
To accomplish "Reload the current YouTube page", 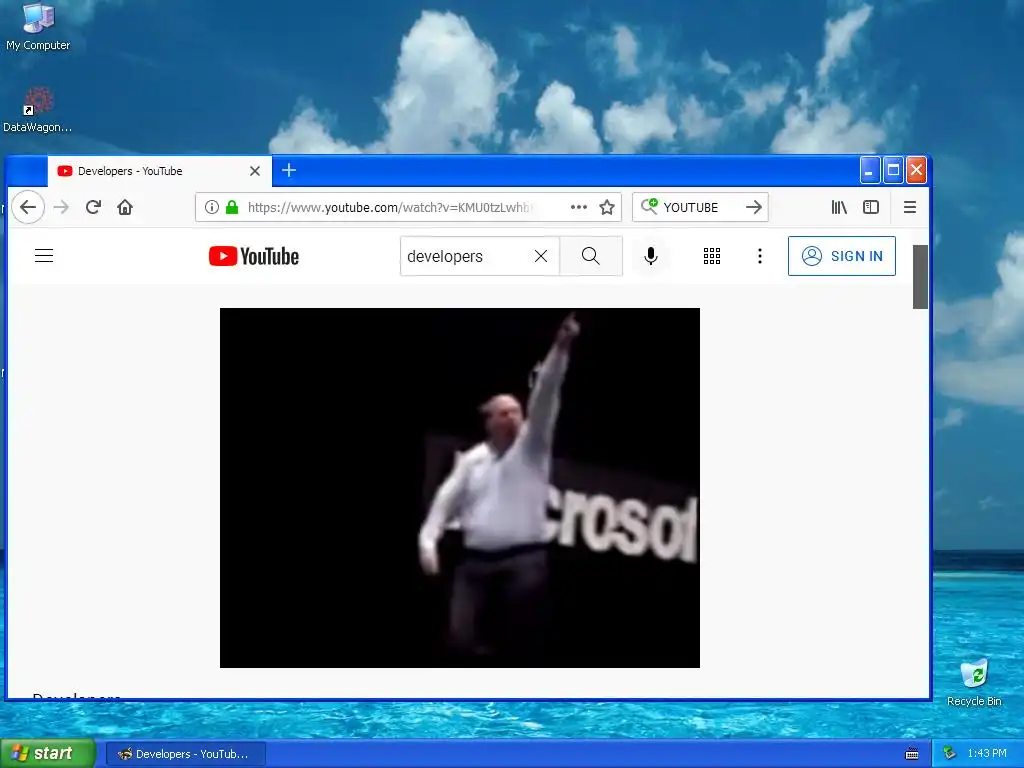I will click(93, 207).
